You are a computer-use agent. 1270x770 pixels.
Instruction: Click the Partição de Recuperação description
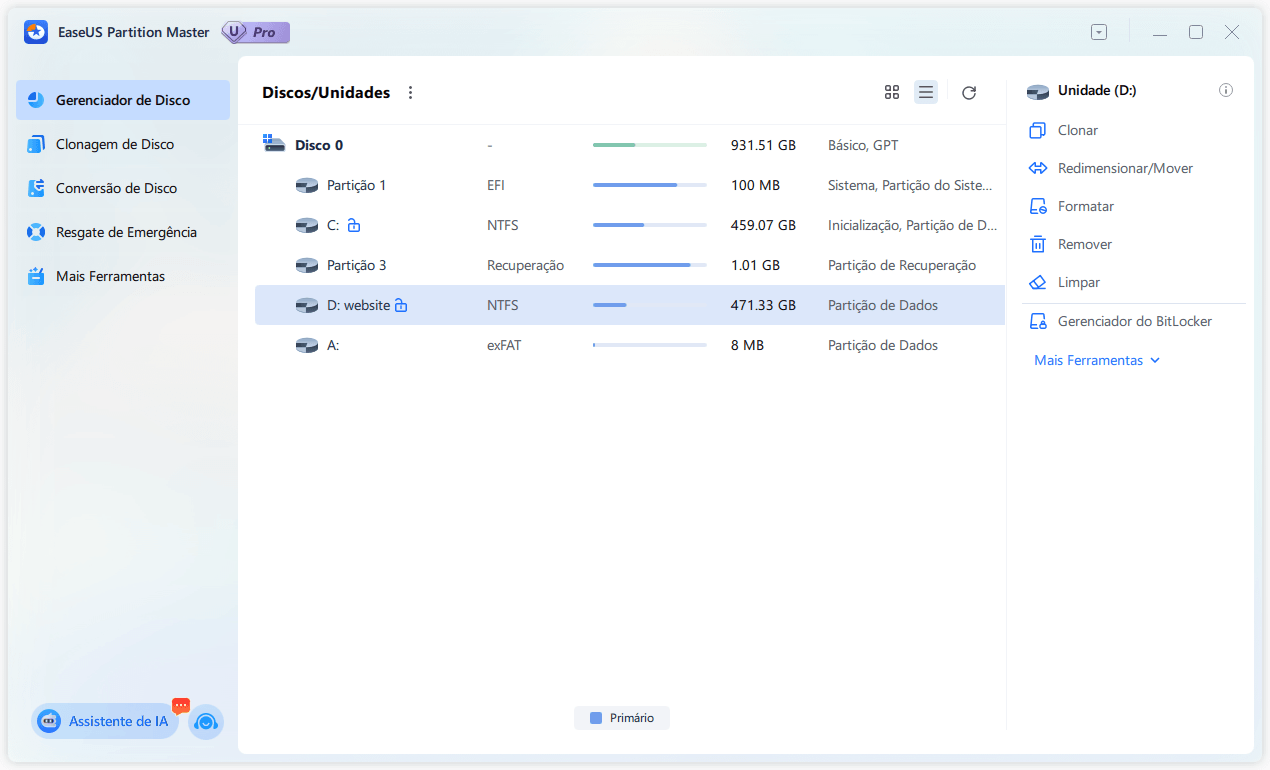(902, 265)
